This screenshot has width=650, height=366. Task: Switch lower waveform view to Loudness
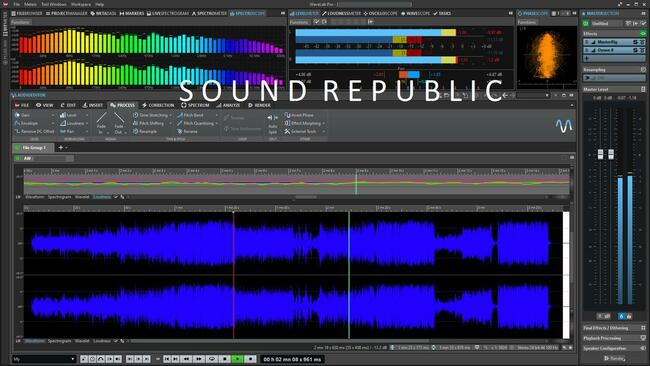tap(102, 341)
